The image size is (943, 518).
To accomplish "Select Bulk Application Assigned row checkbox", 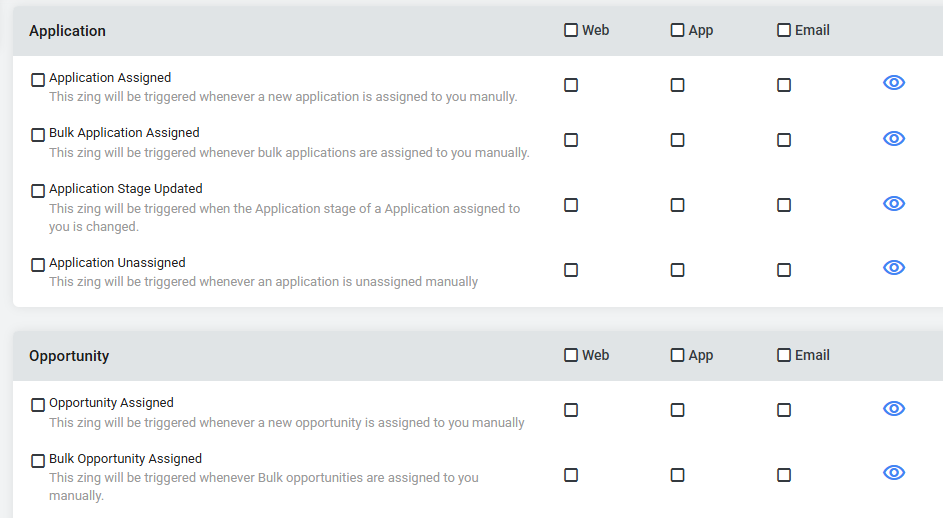I will tap(38, 135).
